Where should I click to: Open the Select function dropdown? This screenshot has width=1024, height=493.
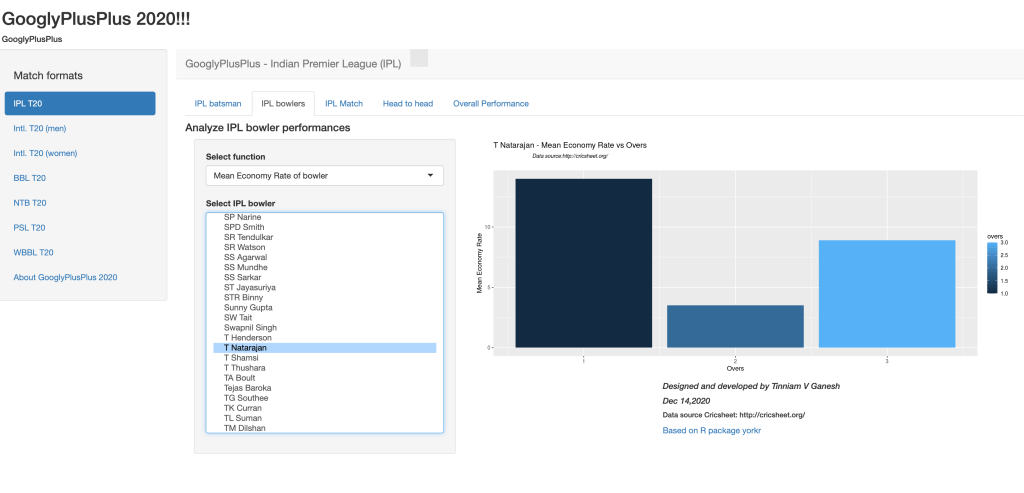[324, 176]
